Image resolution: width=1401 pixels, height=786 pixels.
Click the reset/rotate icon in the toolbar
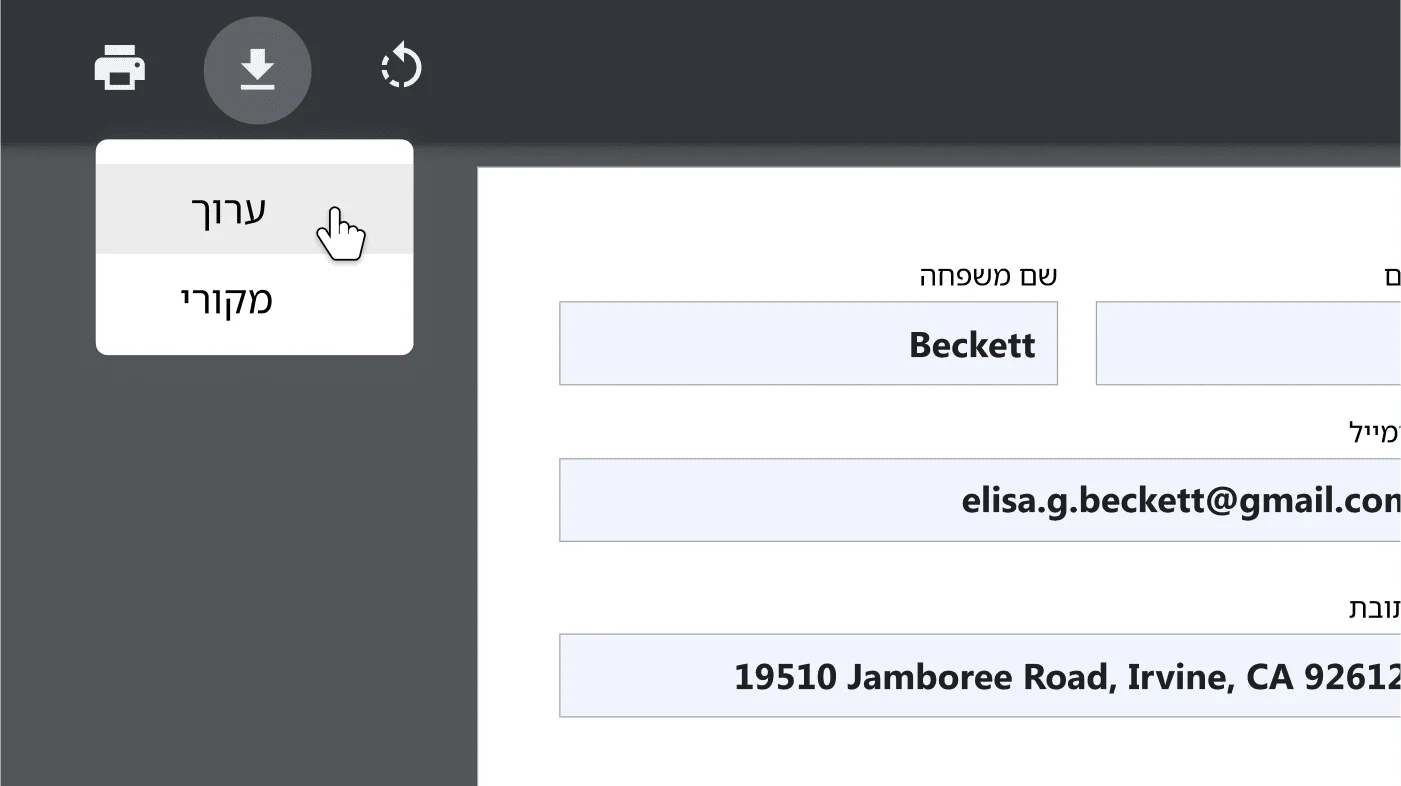(400, 68)
